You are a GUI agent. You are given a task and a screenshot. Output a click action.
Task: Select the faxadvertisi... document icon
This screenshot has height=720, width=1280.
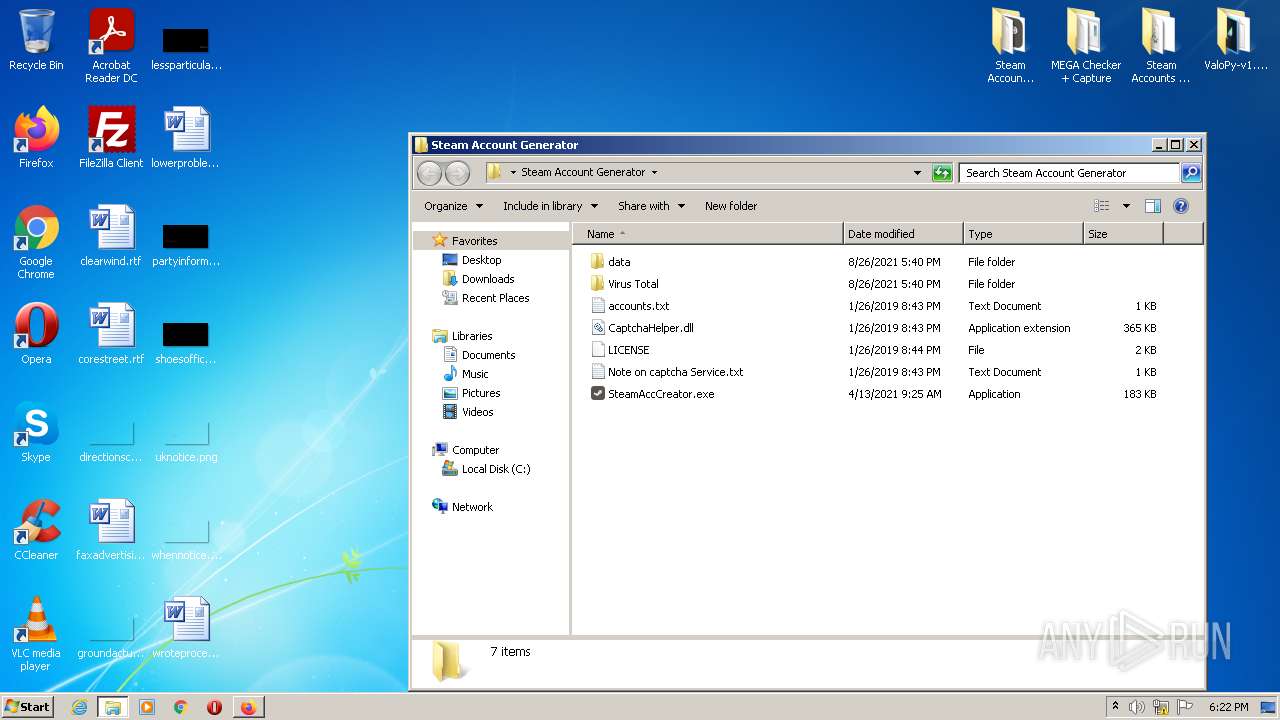tap(111, 530)
